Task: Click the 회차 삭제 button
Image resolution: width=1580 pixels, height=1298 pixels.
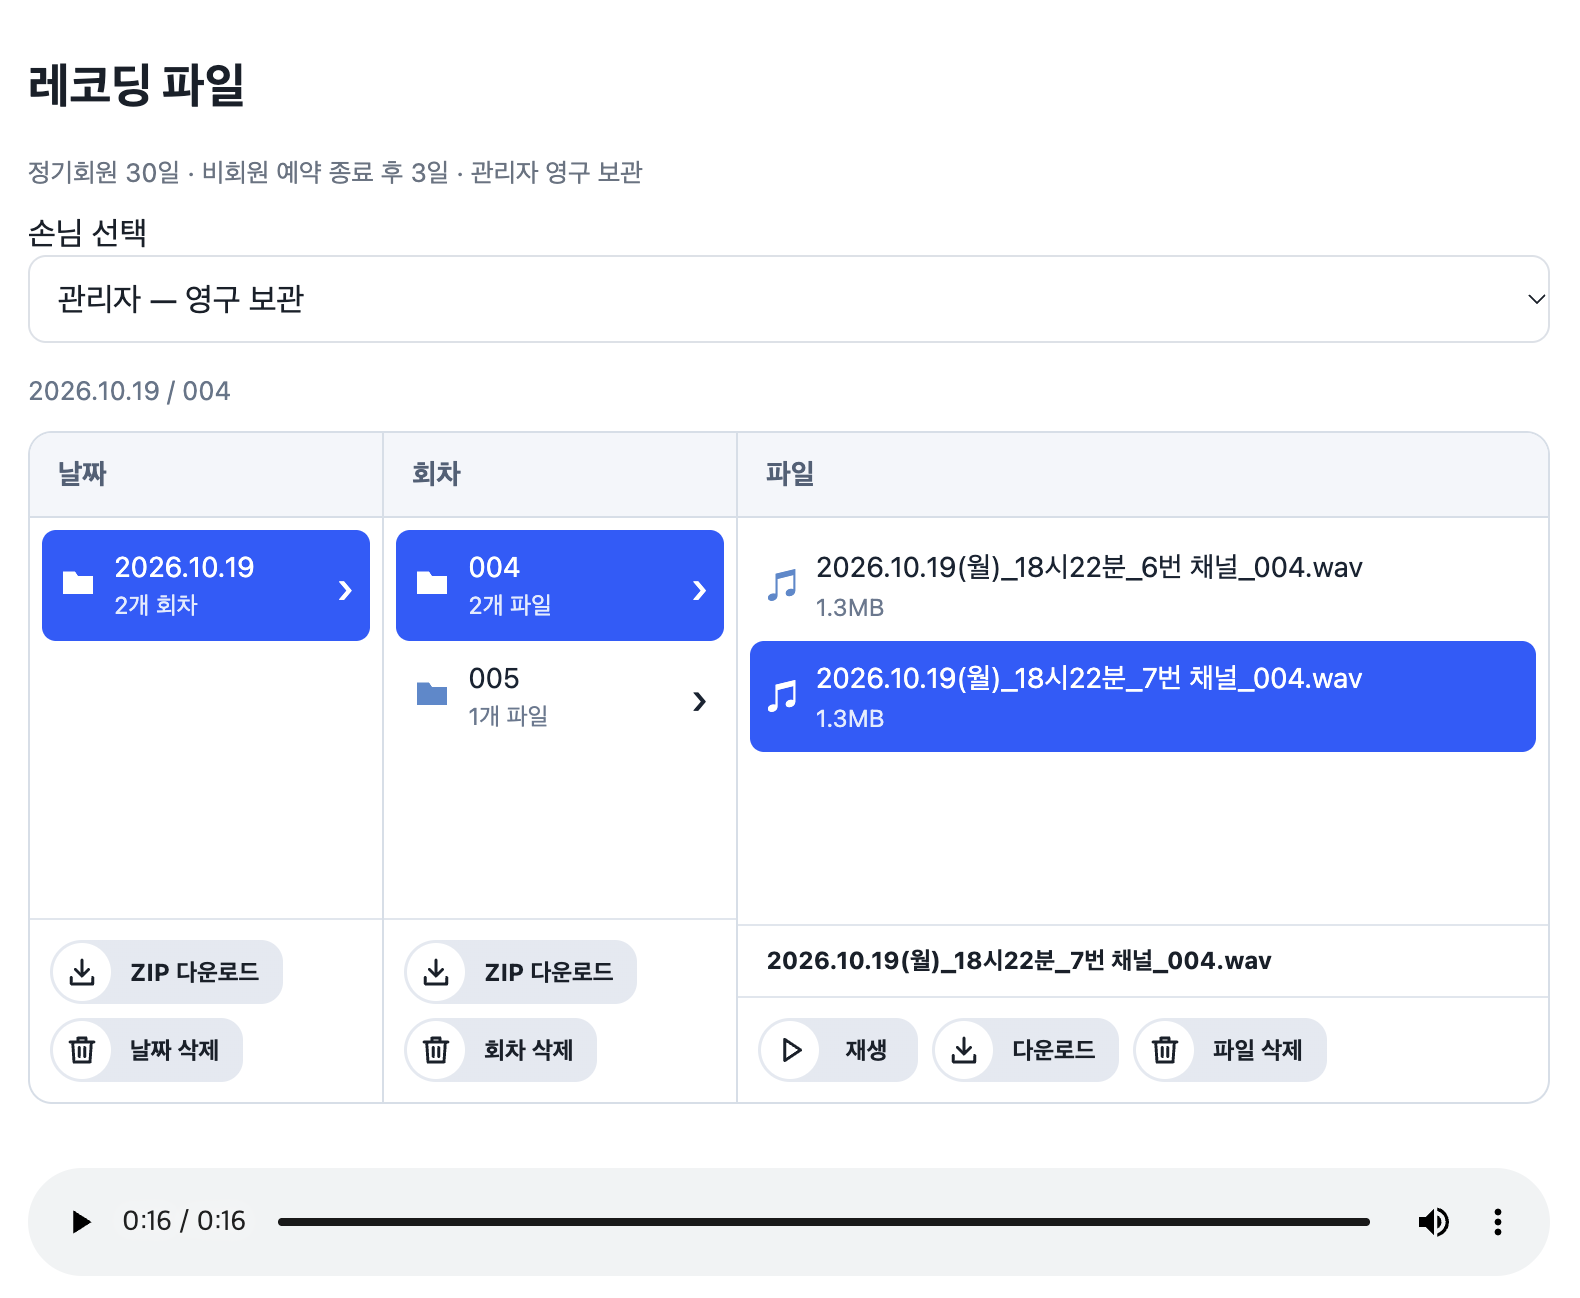Action: pos(501,1050)
